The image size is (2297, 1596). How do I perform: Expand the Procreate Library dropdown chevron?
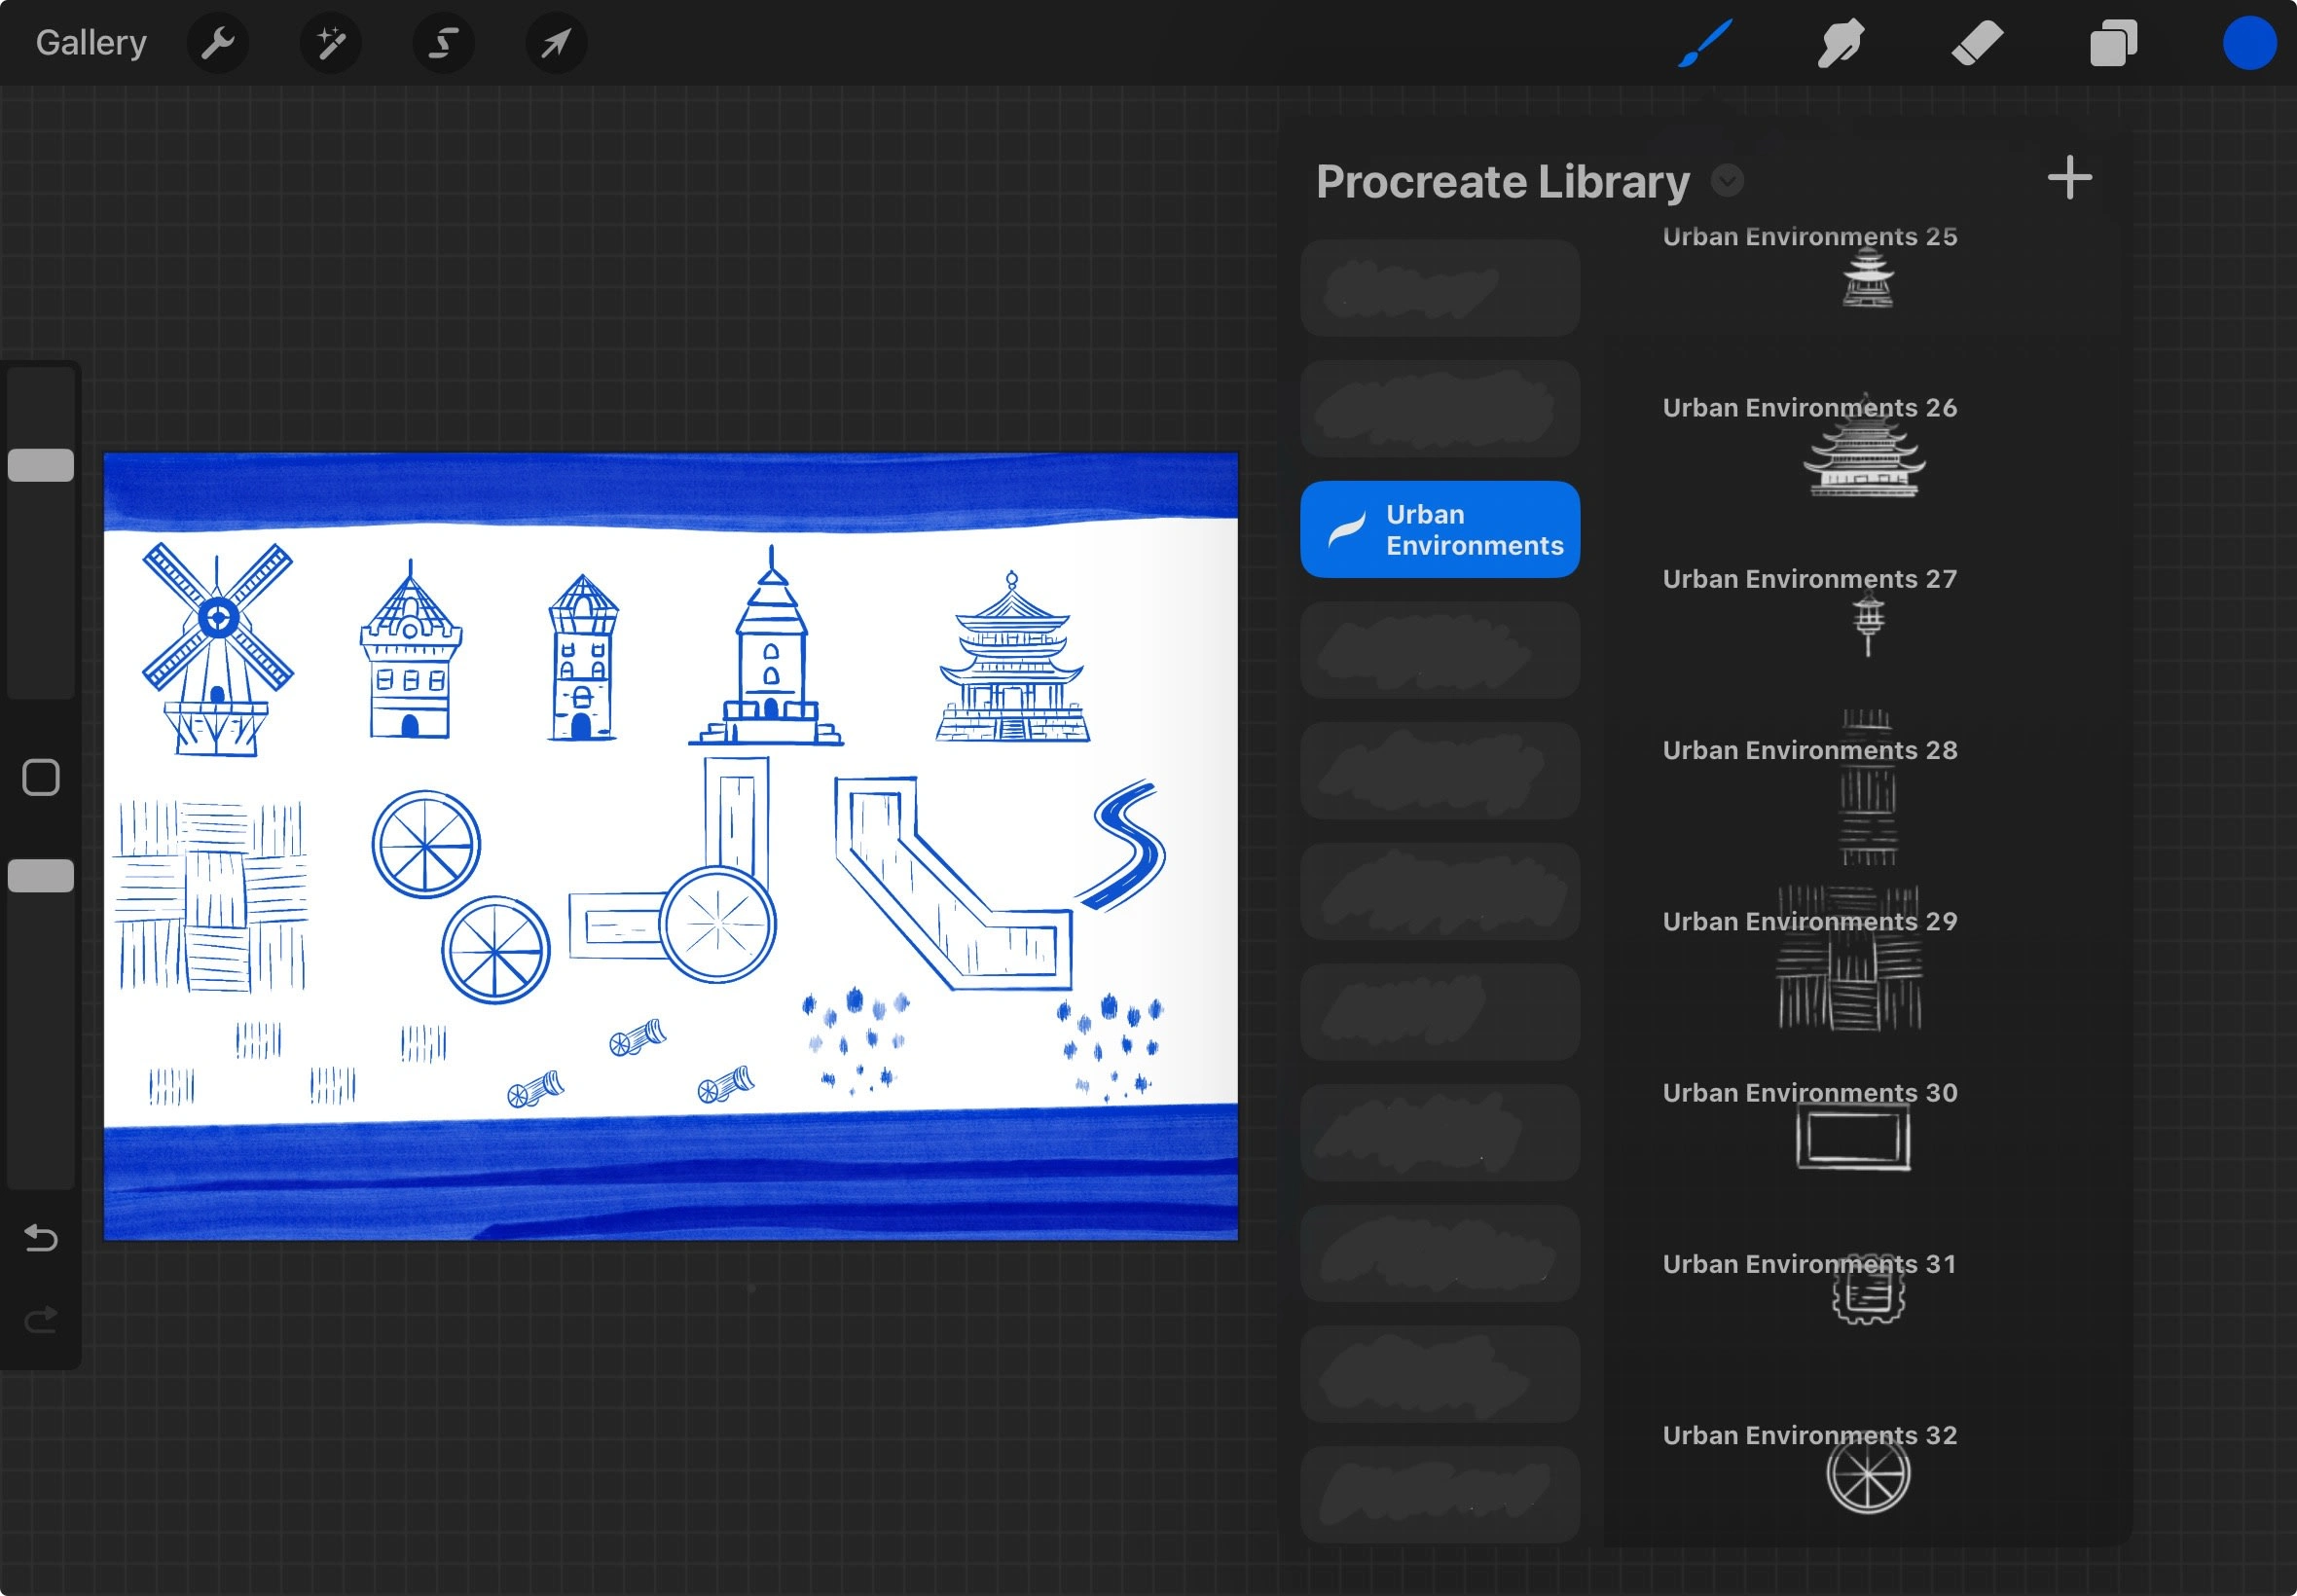coord(1727,181)
